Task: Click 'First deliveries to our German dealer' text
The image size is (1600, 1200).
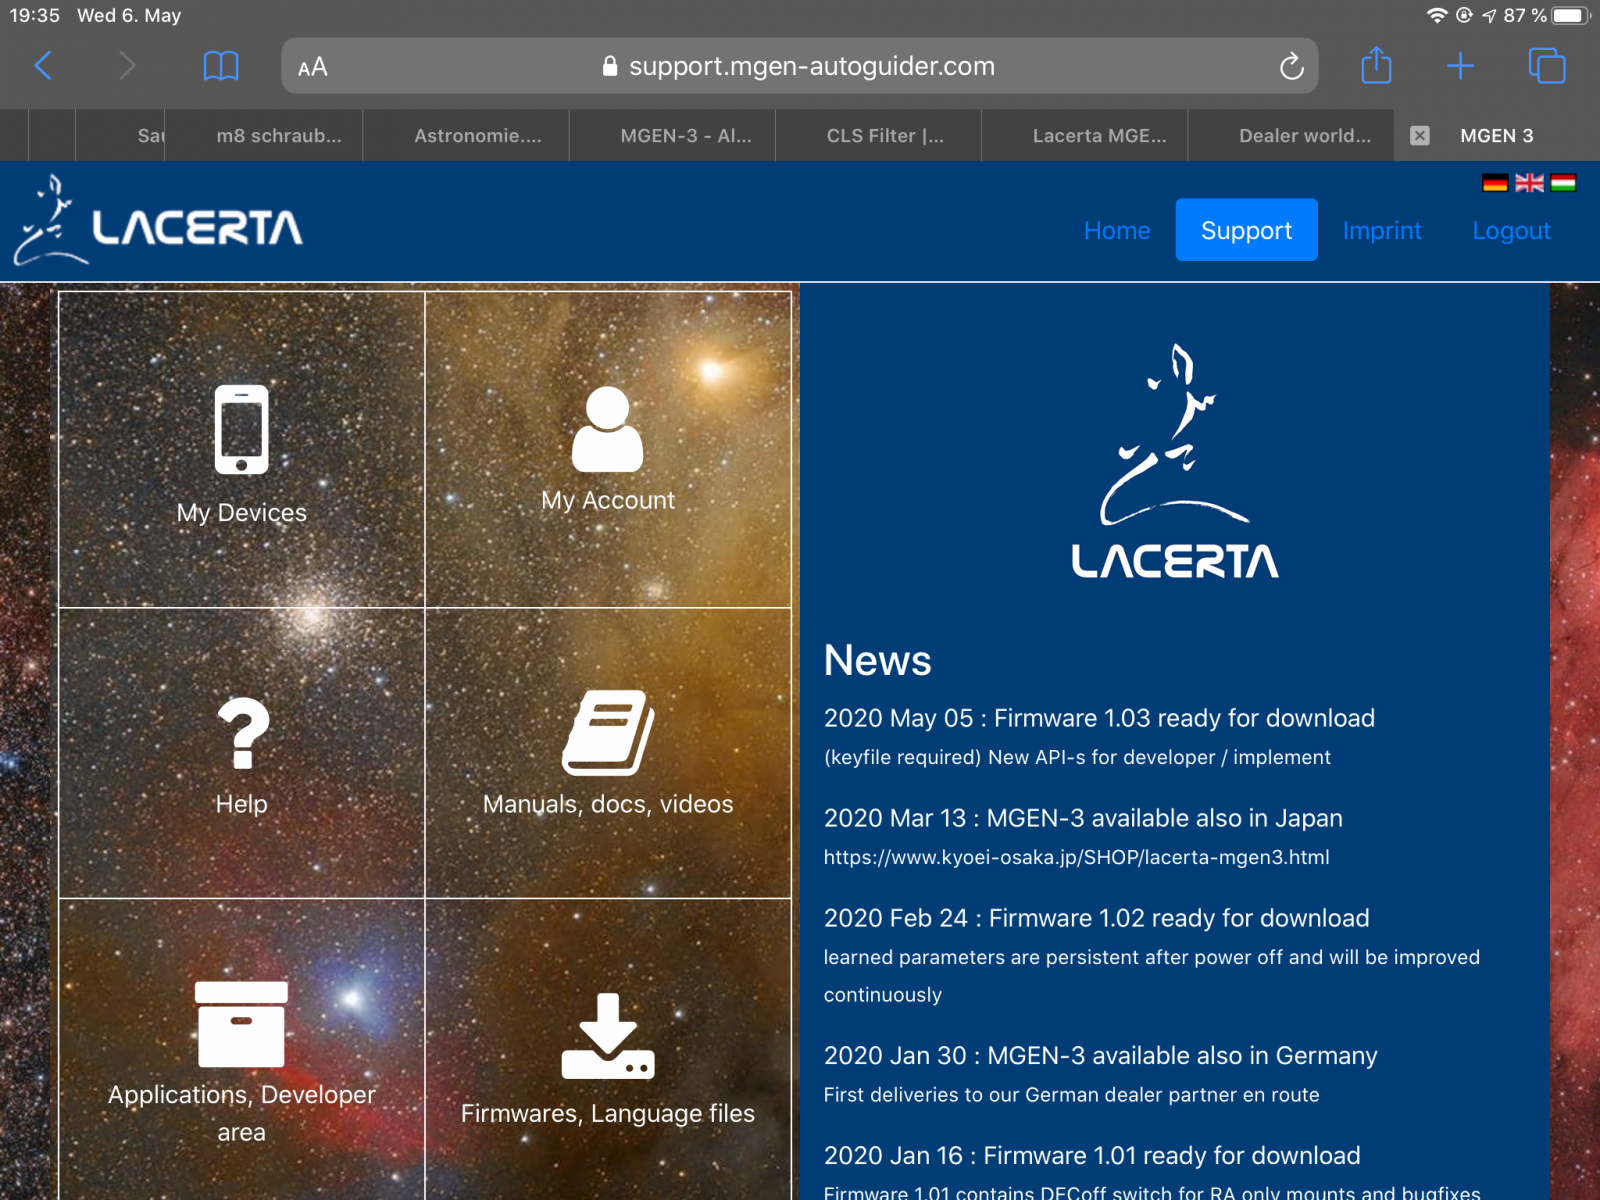Action: (1071, 1094)
